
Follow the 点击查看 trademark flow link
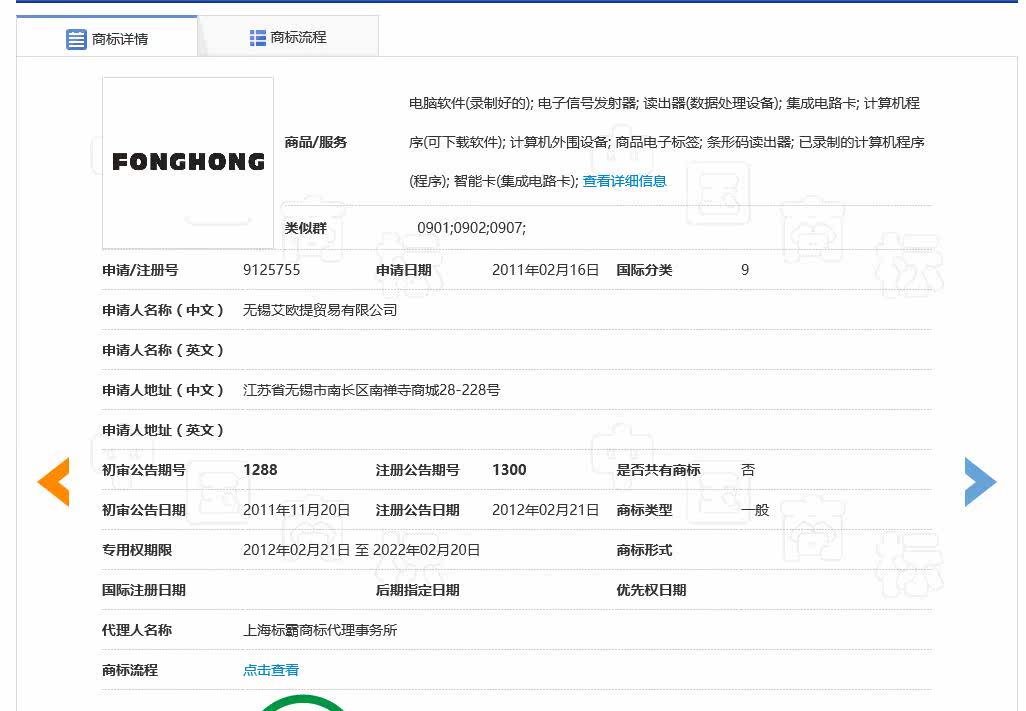pos(271,670)
